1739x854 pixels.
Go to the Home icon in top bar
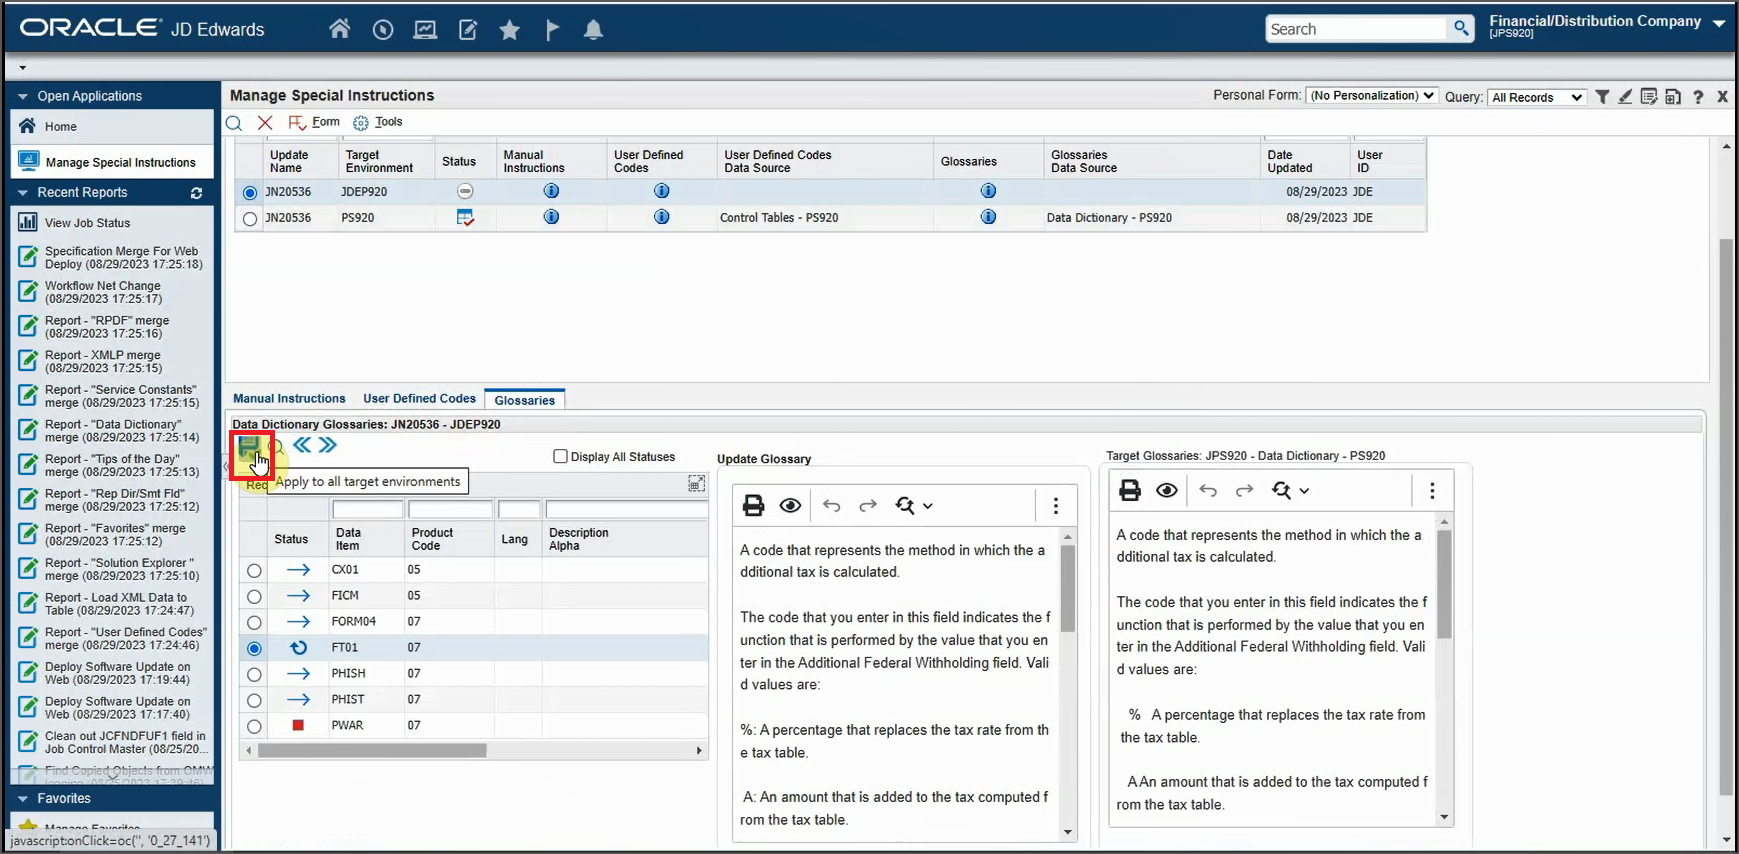pos(340,30)
